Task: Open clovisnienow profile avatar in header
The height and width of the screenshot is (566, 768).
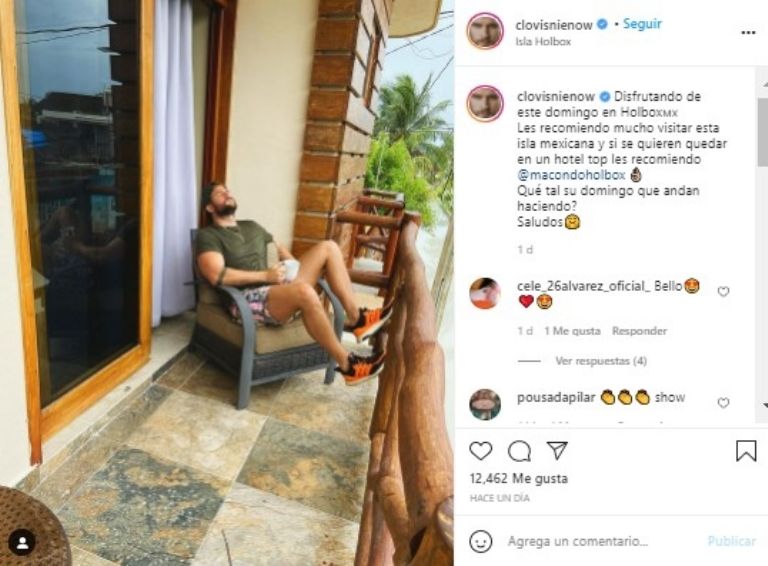Action: point(485,31)
